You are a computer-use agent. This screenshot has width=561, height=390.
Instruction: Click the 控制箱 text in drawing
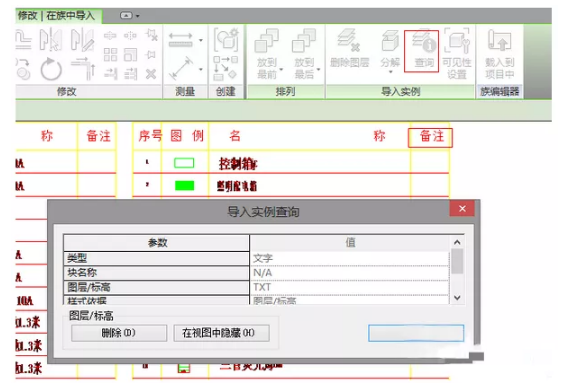point(238,164)
